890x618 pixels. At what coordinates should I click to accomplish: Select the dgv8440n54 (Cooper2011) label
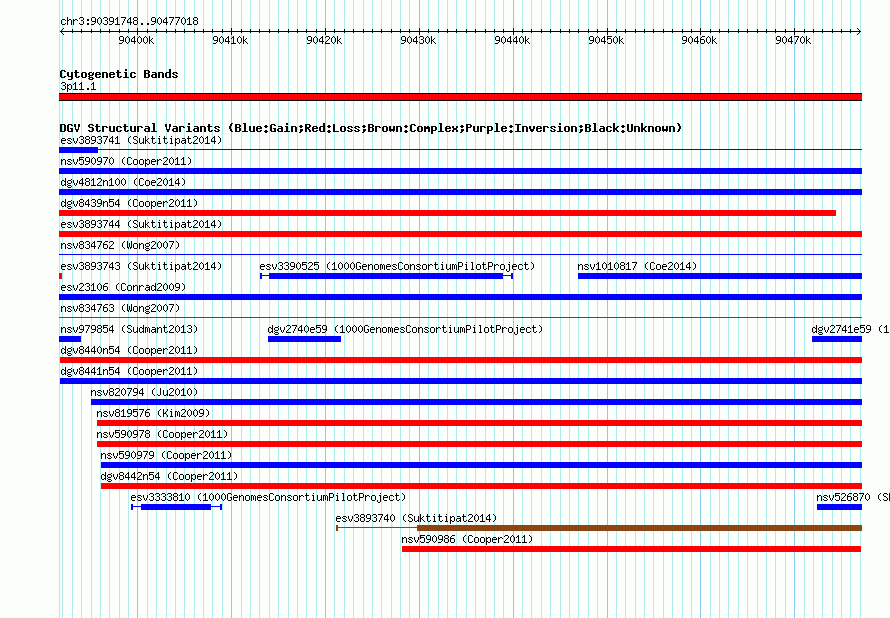click(129, 350)
